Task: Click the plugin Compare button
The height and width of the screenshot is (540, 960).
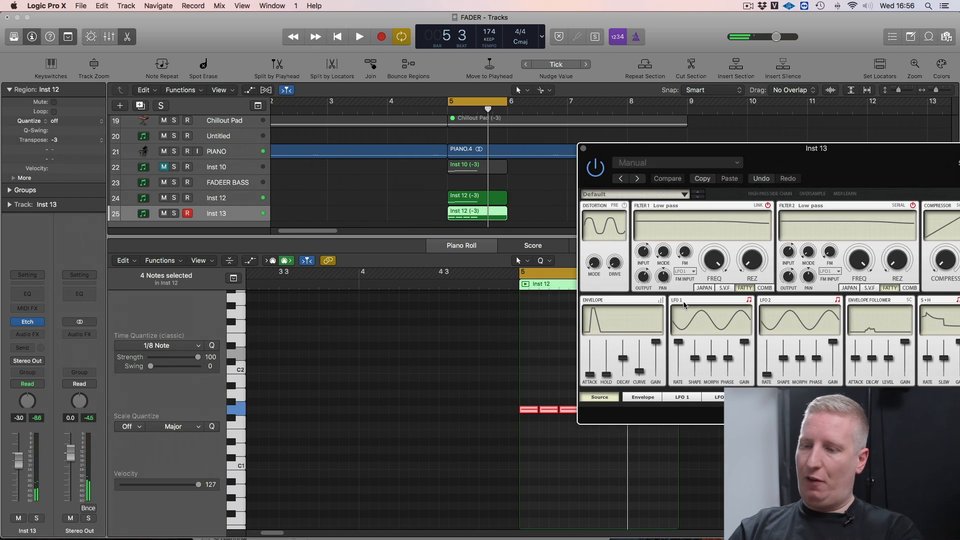Action: point(667,179)
